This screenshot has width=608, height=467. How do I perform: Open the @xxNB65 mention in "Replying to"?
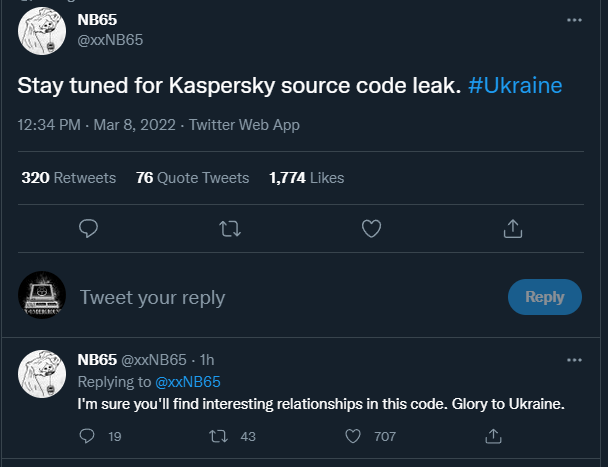point(187,382)
